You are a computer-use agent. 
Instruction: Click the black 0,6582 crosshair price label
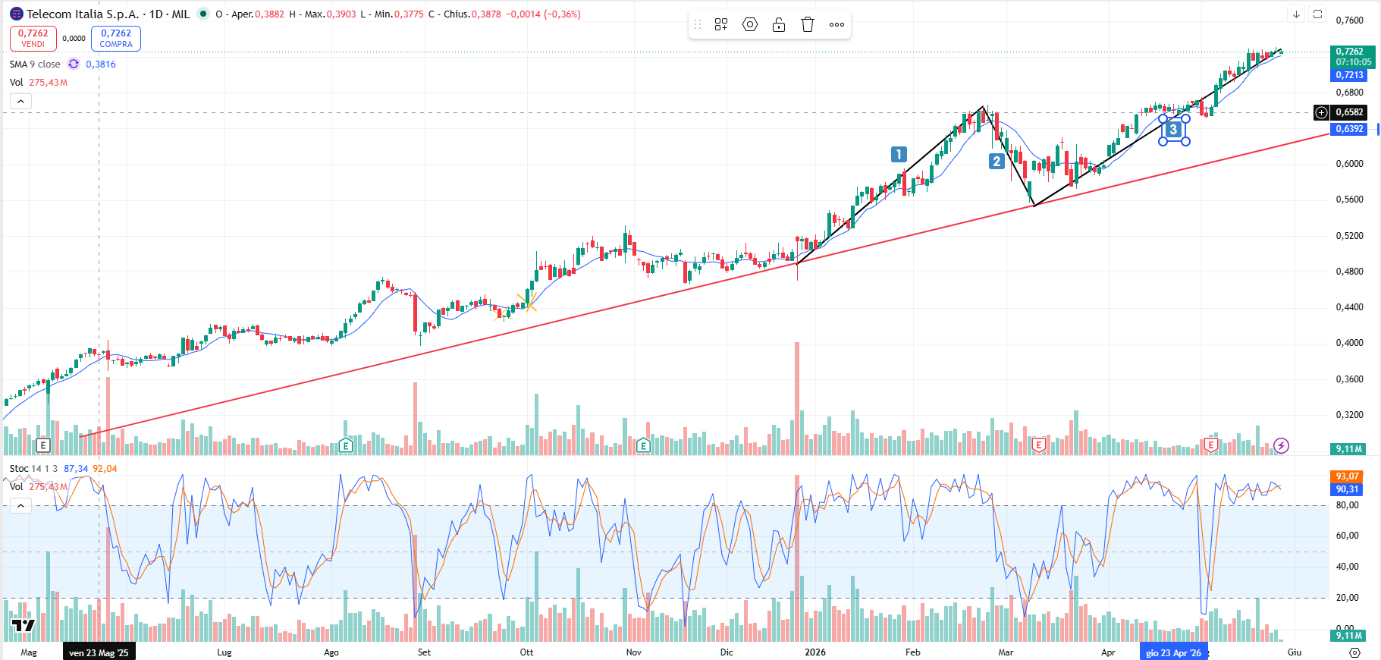pyautogui.click(x=1349, y=113)
